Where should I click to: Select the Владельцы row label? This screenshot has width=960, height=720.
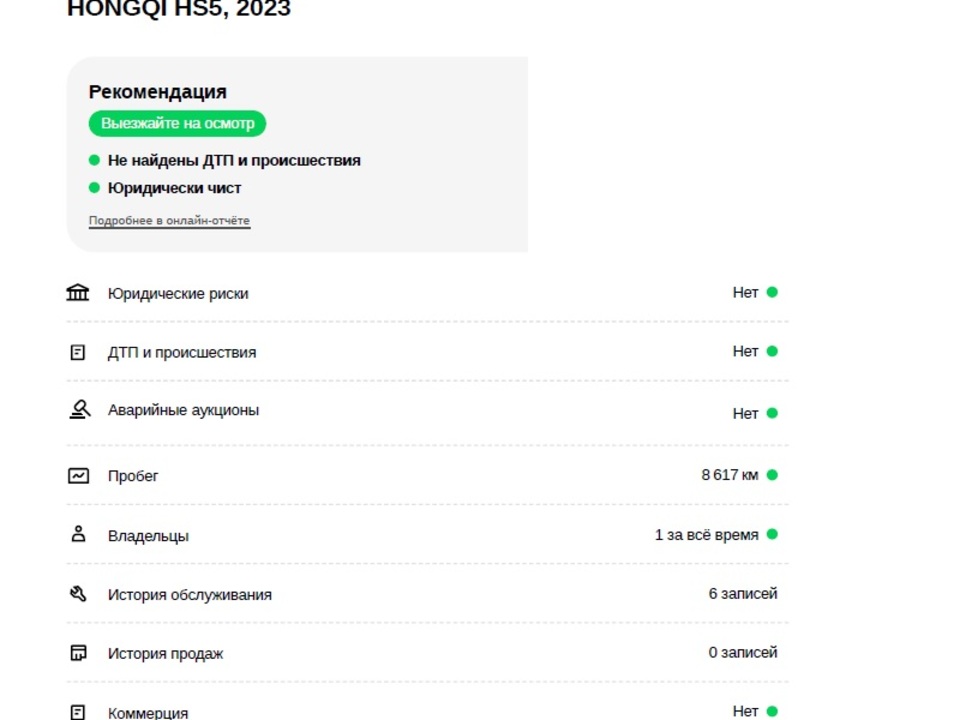pos(148,536)
